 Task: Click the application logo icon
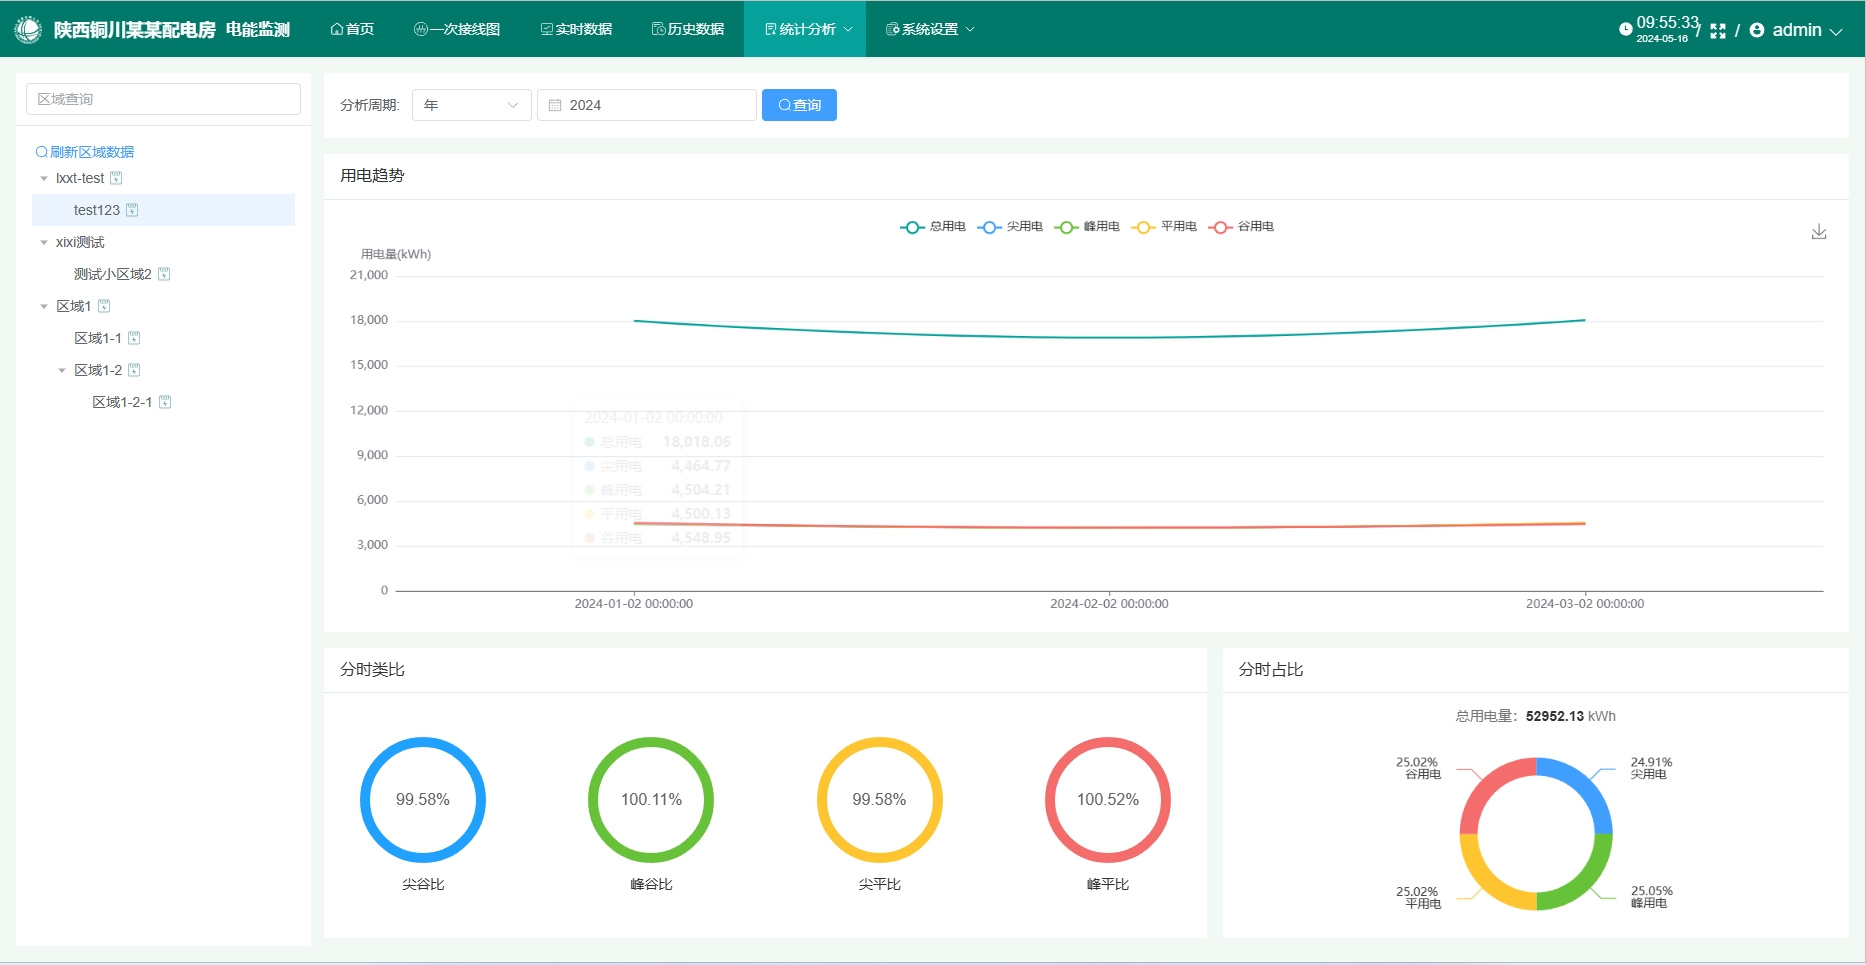point(28,29)
